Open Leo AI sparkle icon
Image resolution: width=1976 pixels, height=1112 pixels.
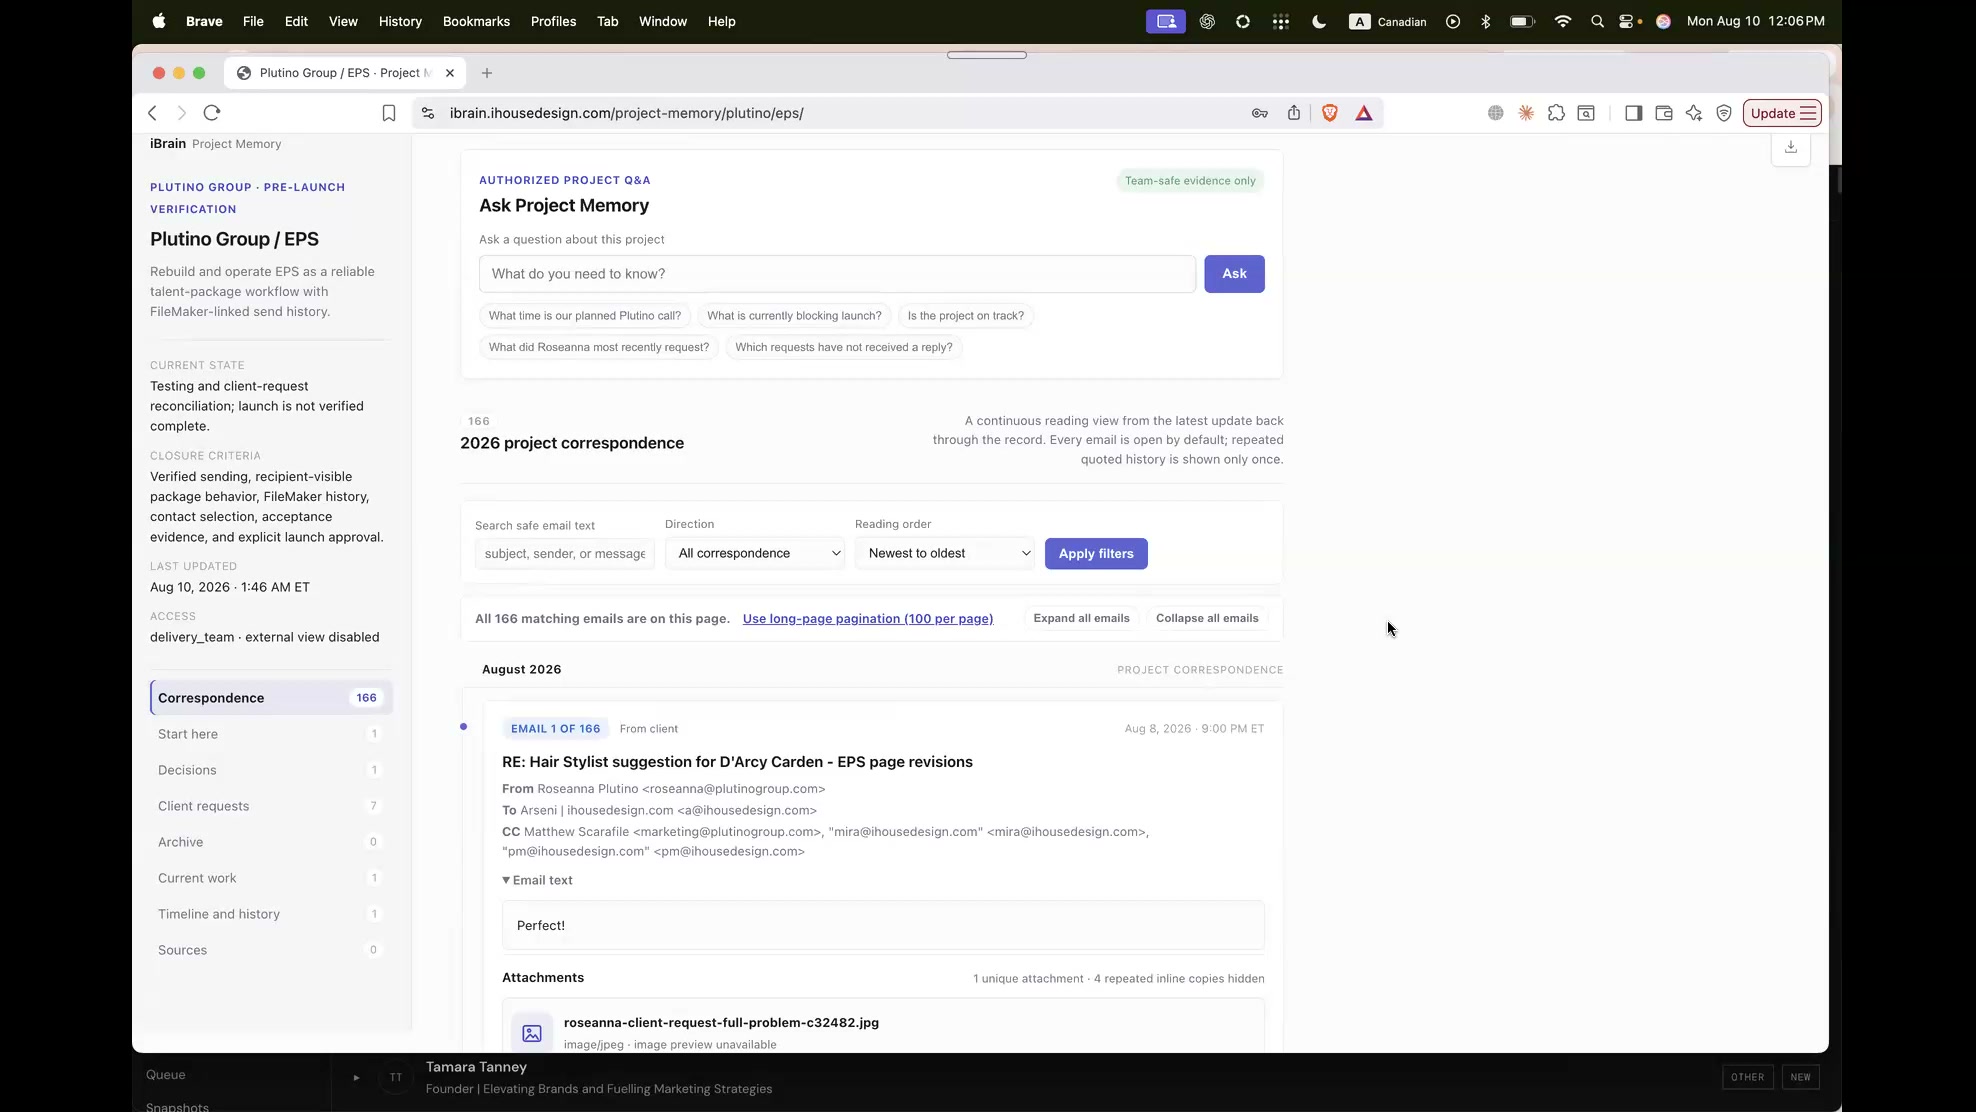[x=1694, y=113]
